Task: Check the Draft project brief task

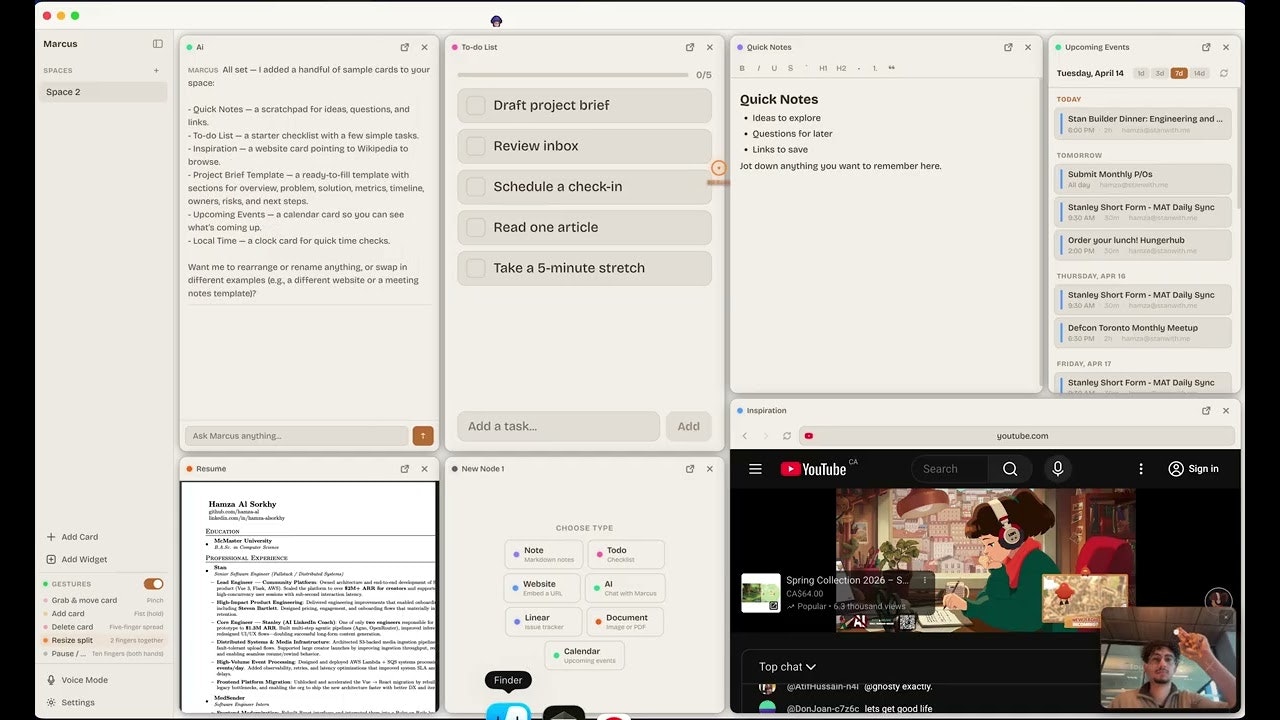Action: [476, 105]
